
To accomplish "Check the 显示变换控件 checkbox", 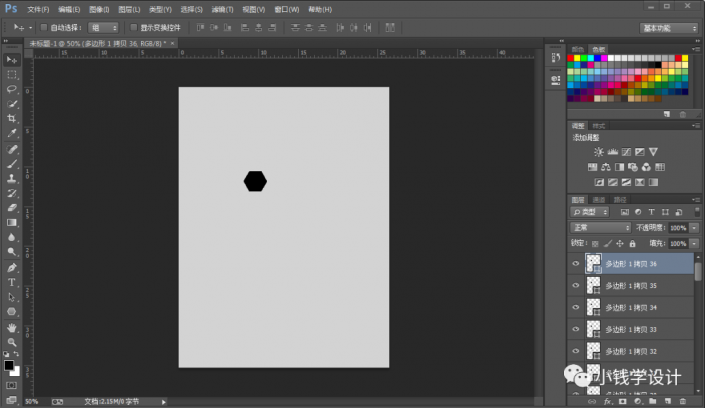I will 133,27.
